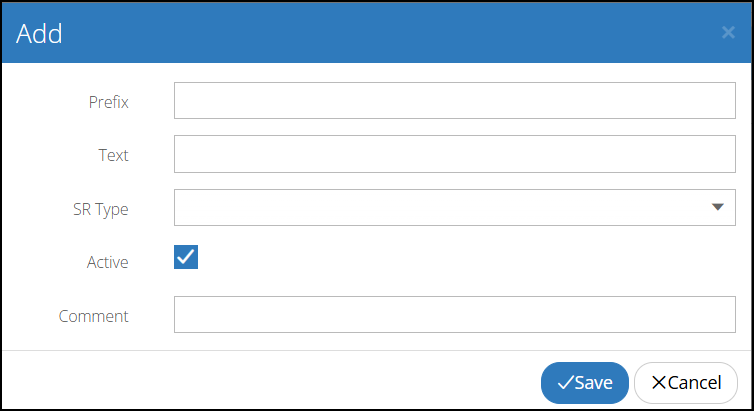Click the X icon on Cancel
Image resolution: width=754 pixels, height=411 pixels.
[658, 382]
